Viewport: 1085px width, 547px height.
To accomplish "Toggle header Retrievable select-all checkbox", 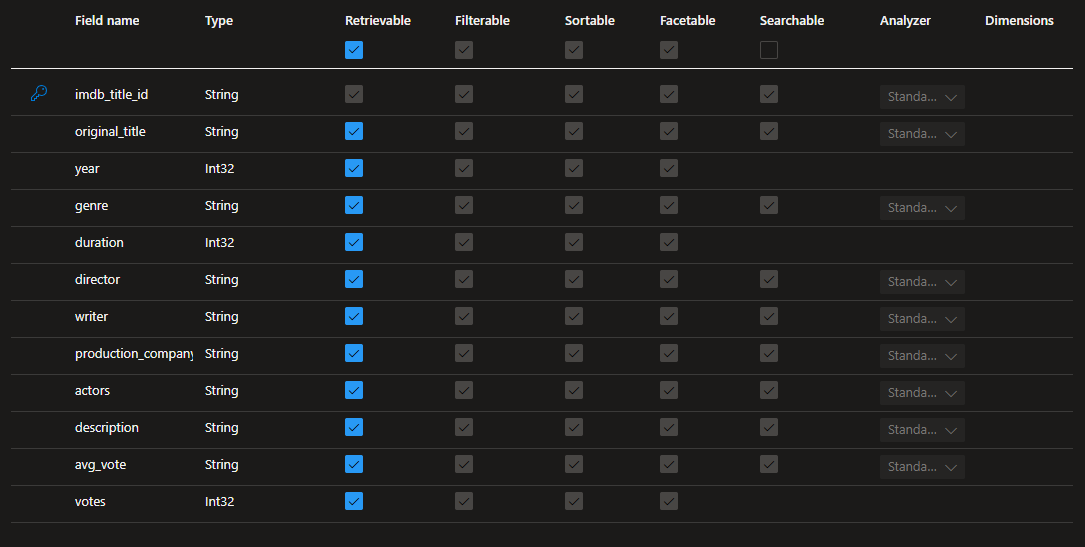I will tap(354, 50).
